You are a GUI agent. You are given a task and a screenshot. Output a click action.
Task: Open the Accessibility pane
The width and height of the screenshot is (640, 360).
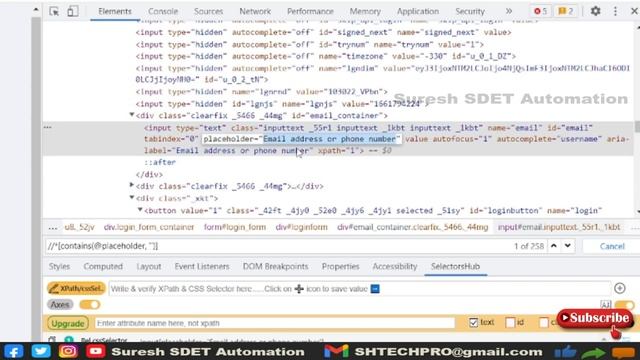click(395, 267)
